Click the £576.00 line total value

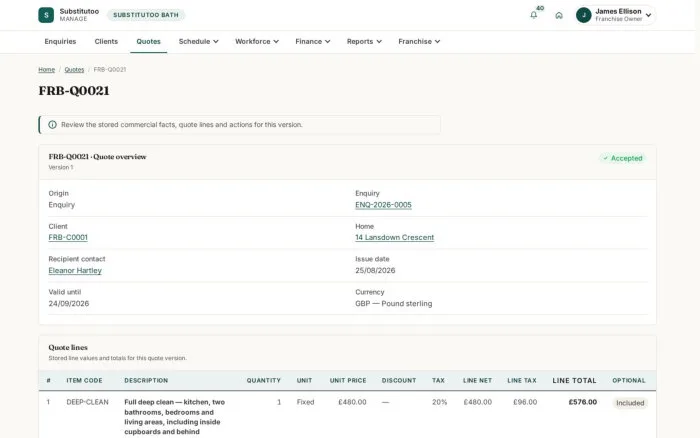[x=583, y=402]
